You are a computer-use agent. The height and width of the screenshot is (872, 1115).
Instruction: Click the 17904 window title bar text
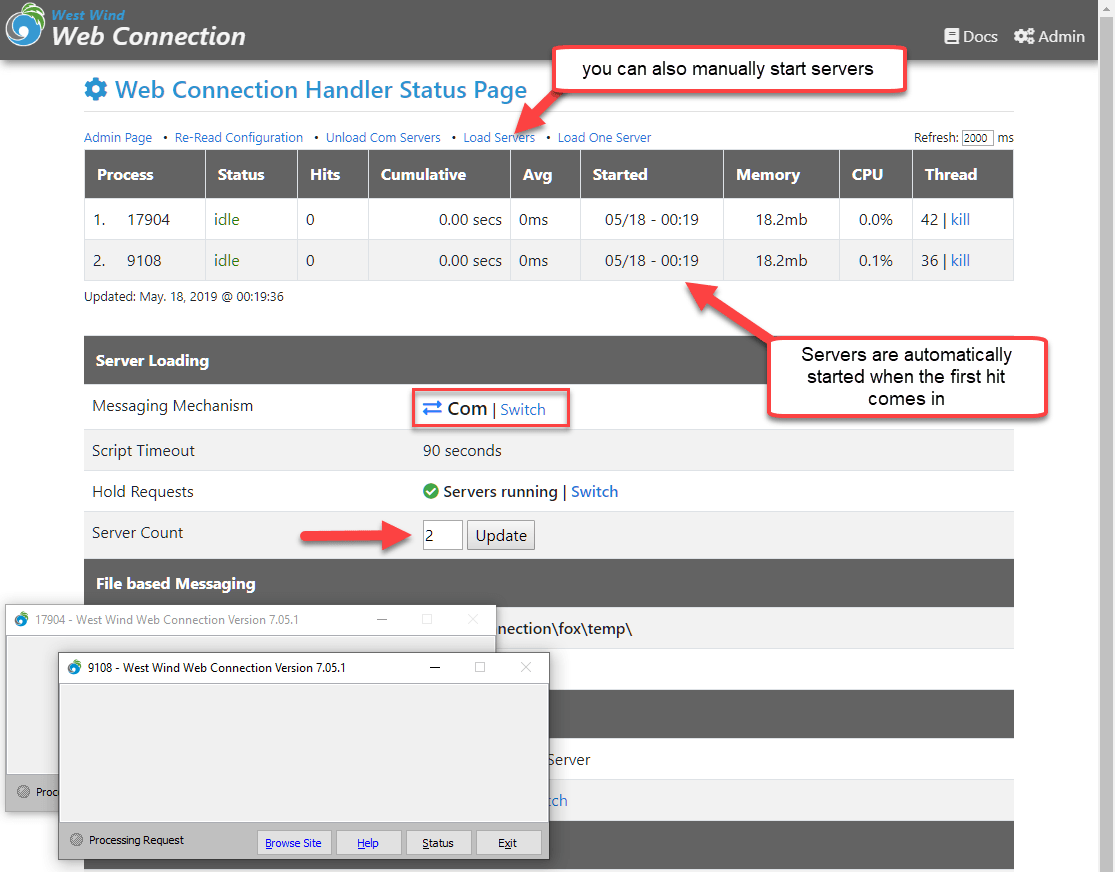tap(166, 620)
